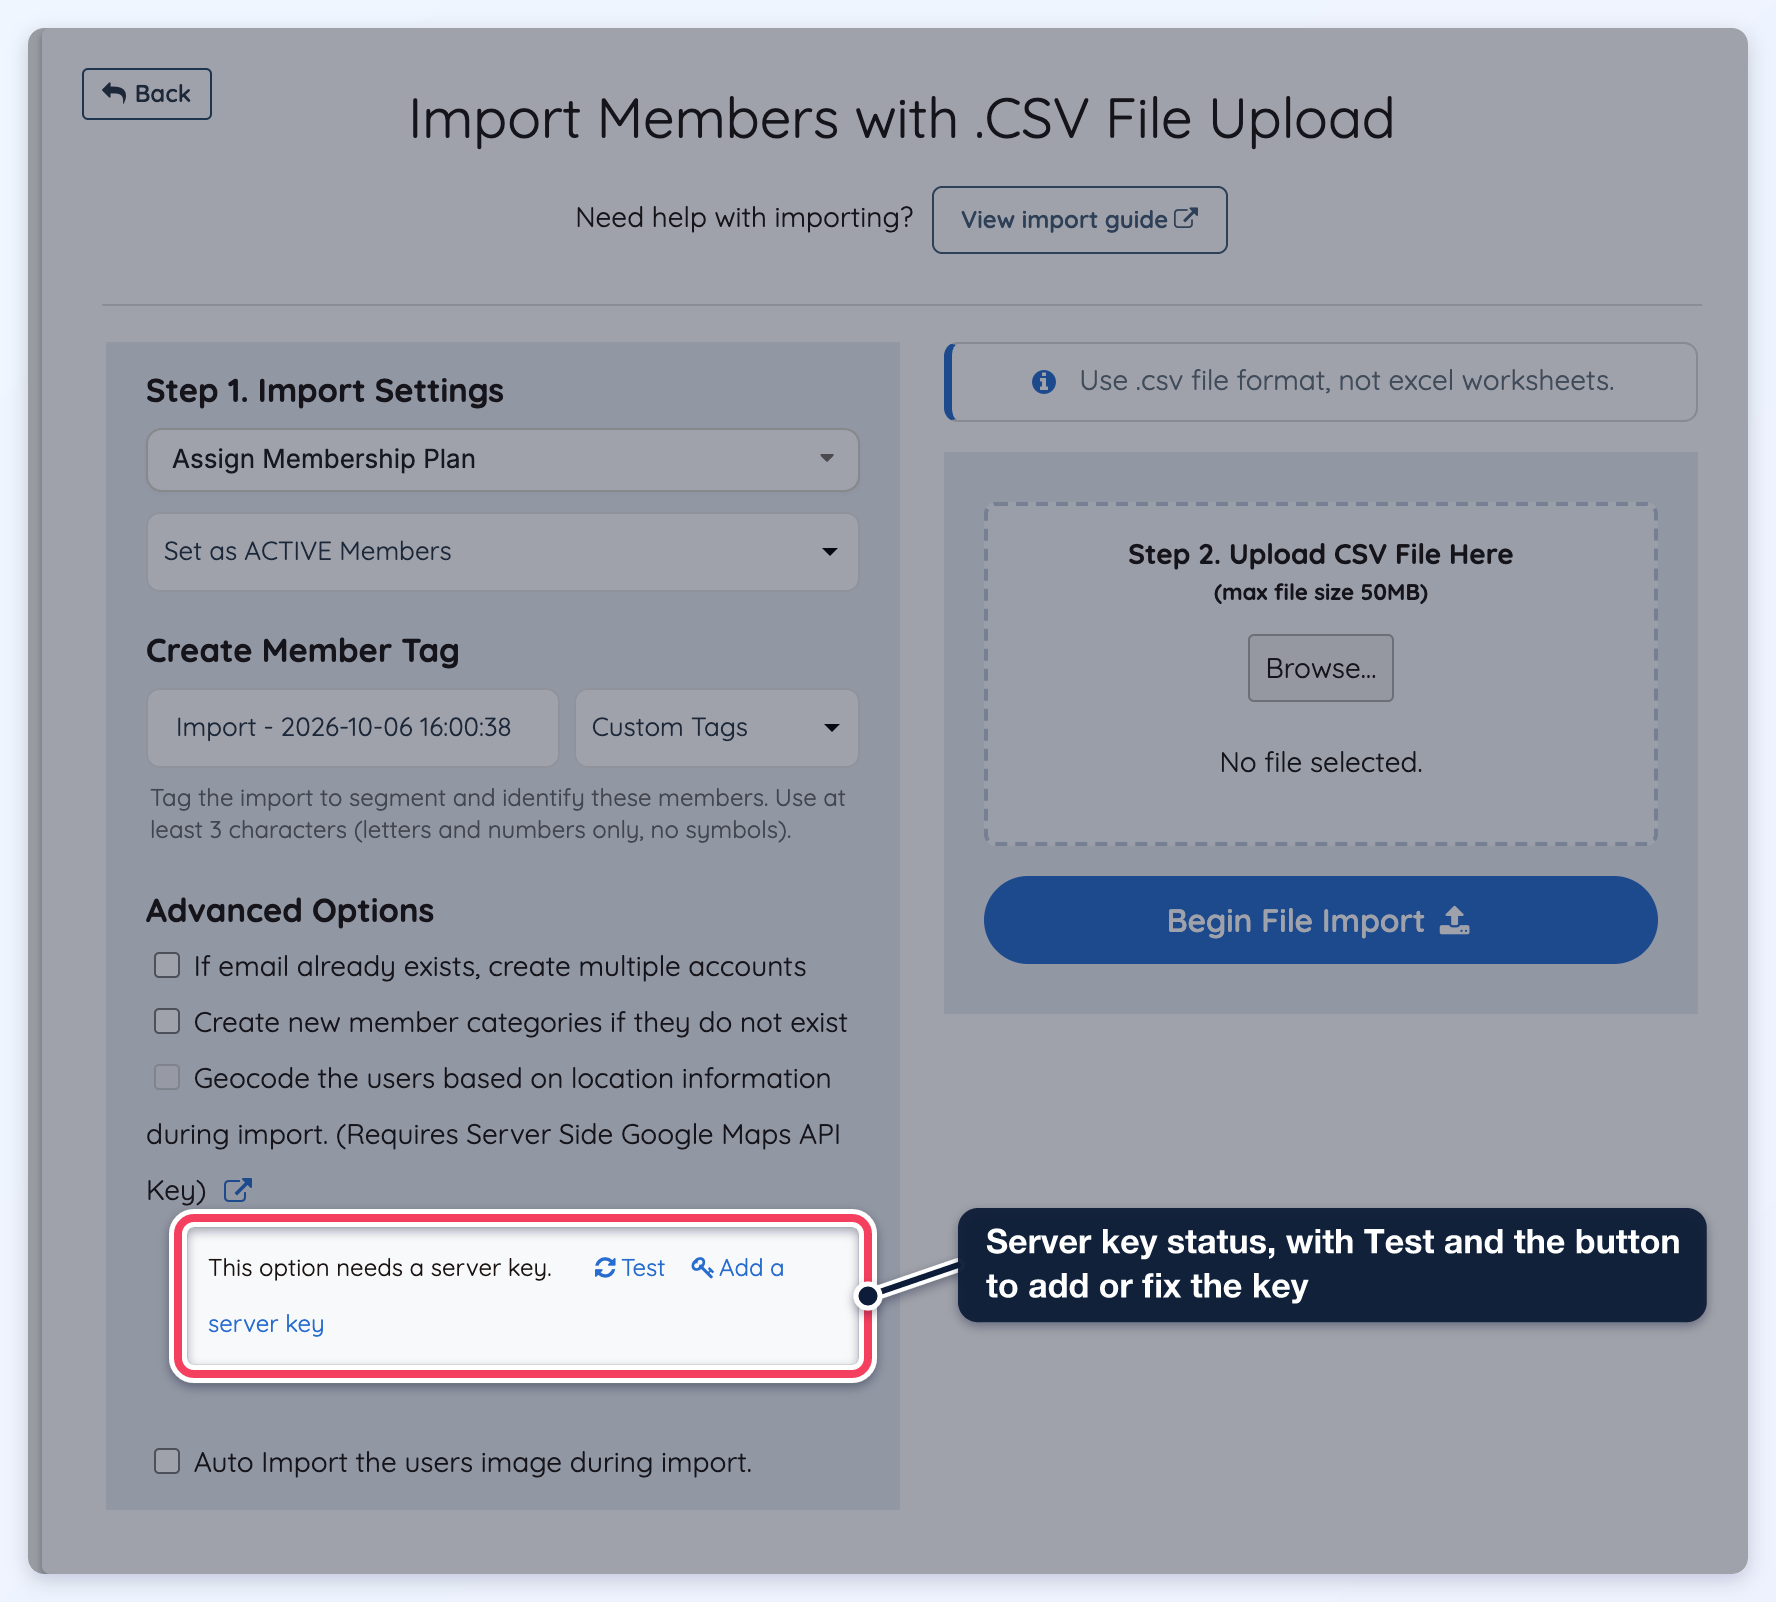Click the Back button

pos(147,94)
